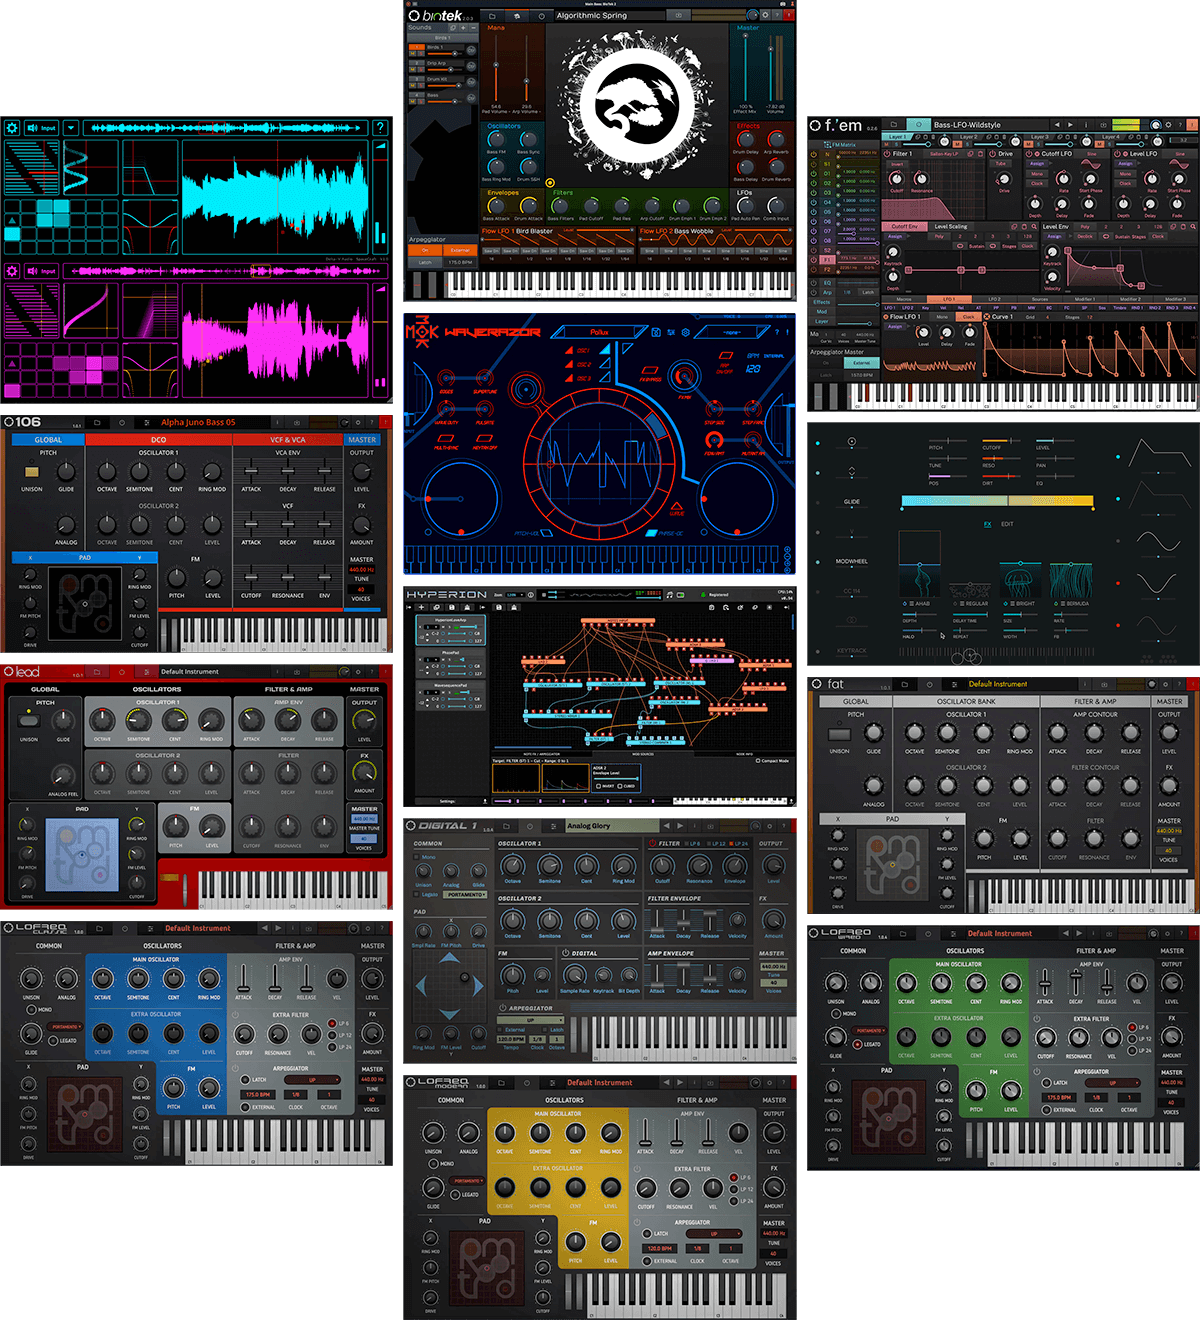This screenshot has width=1200, height=1320.
Task: Click the Digital 1 pad up arrow
Action: coord(450,958)
